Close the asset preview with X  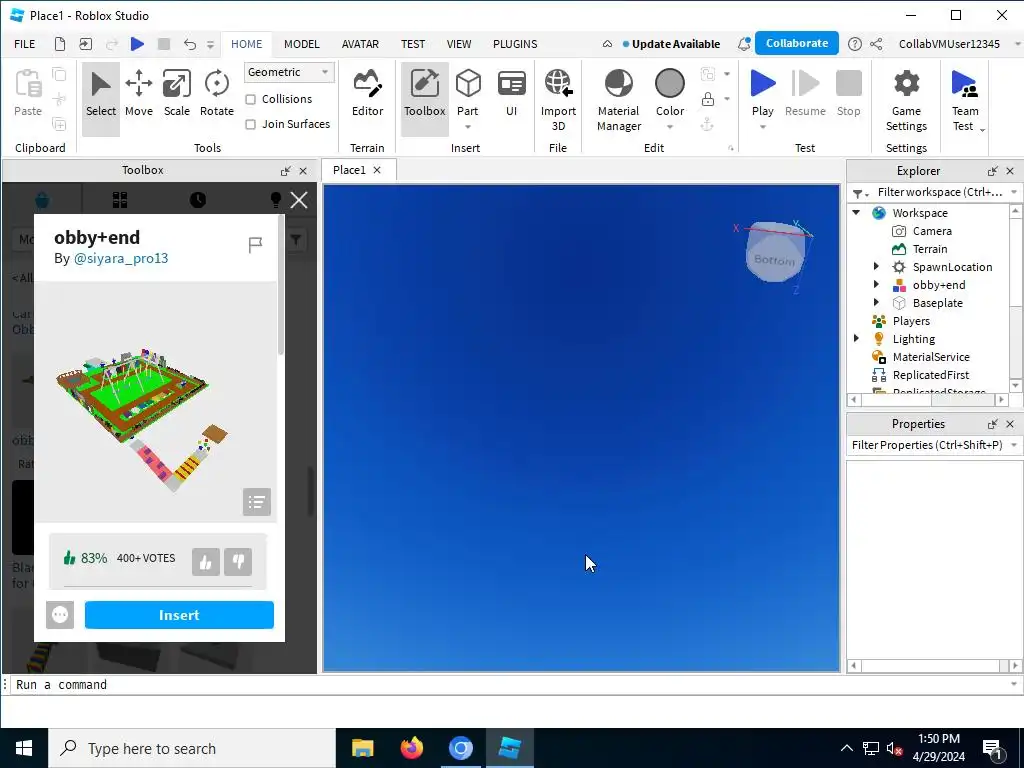coord(299,200)
